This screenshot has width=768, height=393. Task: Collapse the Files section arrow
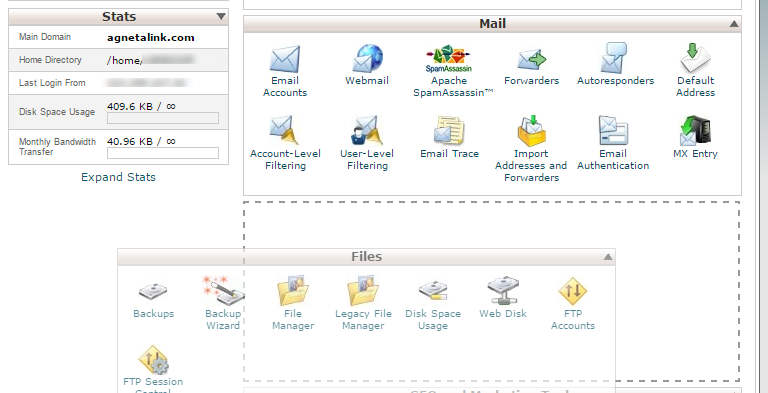tap(608, 257)
